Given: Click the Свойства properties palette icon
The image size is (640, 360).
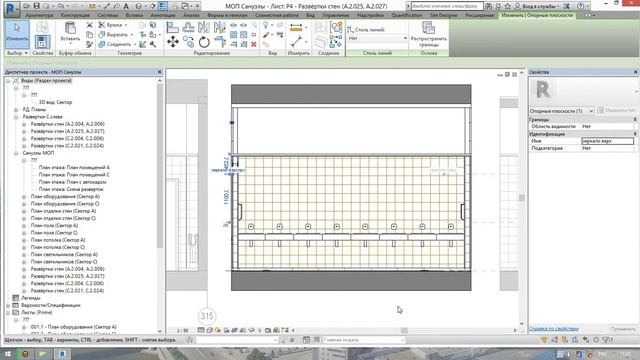Looking at the screenshot, I should tap(42, 42).
